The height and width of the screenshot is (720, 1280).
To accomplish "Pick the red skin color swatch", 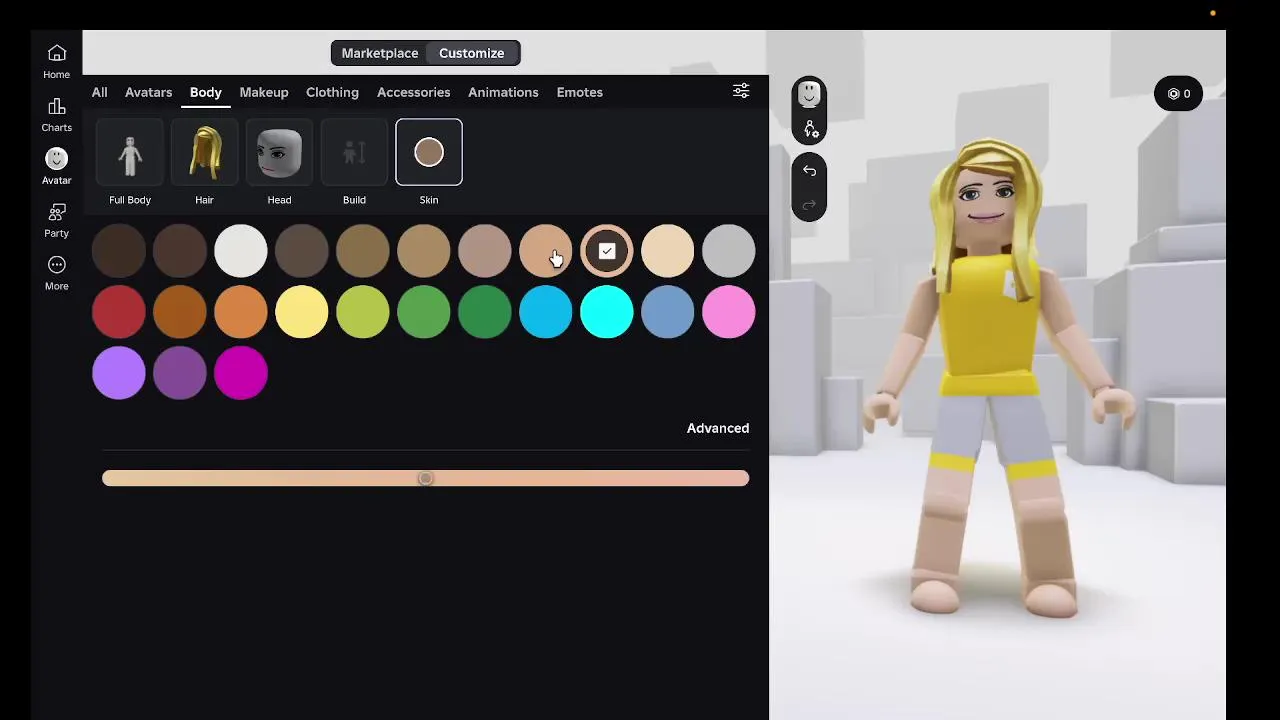I will pos(119,312).
